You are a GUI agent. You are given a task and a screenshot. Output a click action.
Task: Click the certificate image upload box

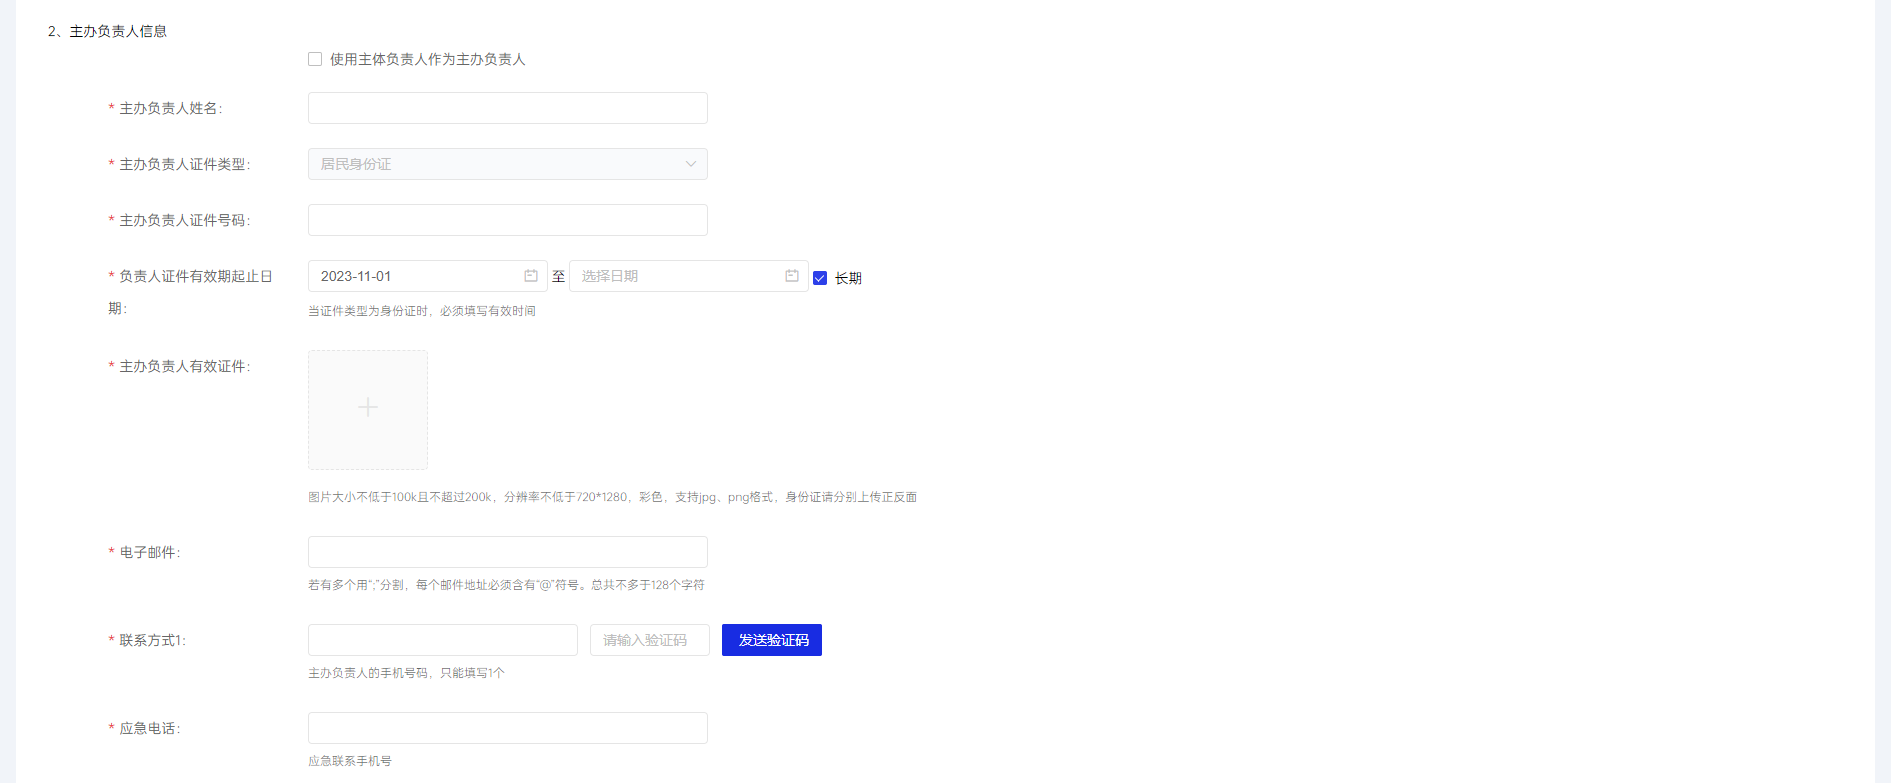[x=368, y=410]
